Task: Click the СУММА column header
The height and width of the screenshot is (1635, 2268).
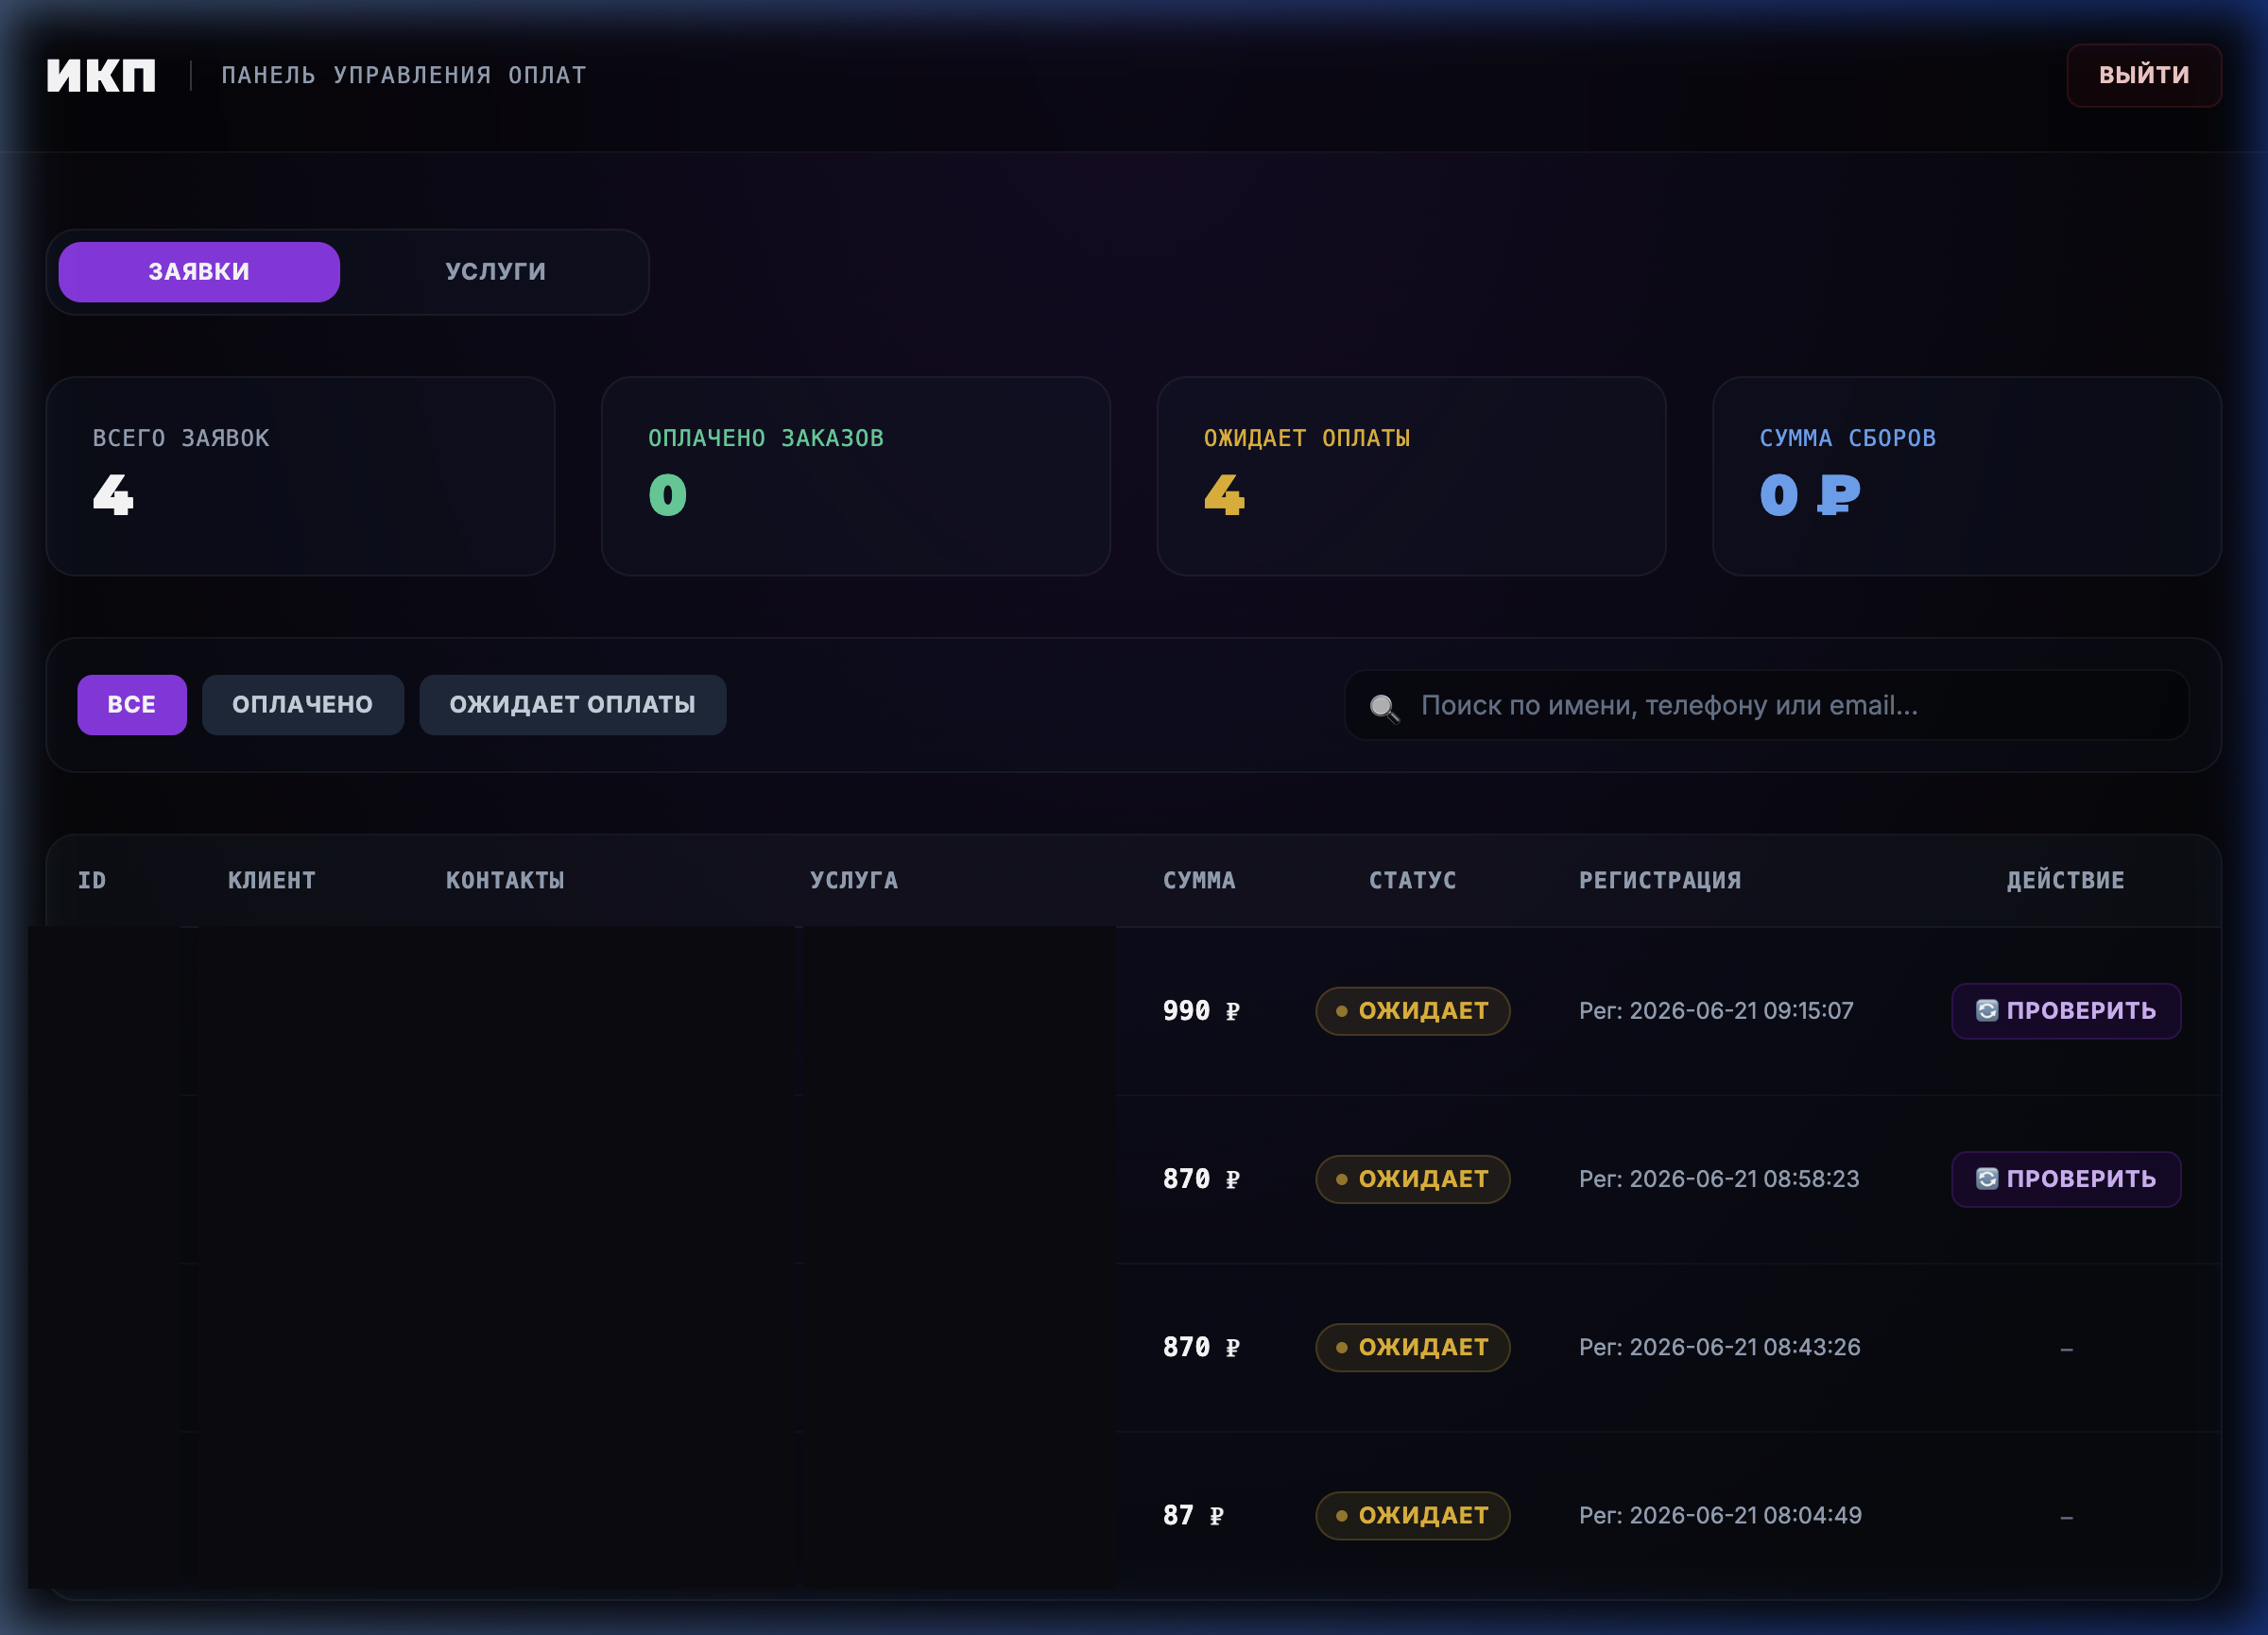Action: [x=1199, y=880]
